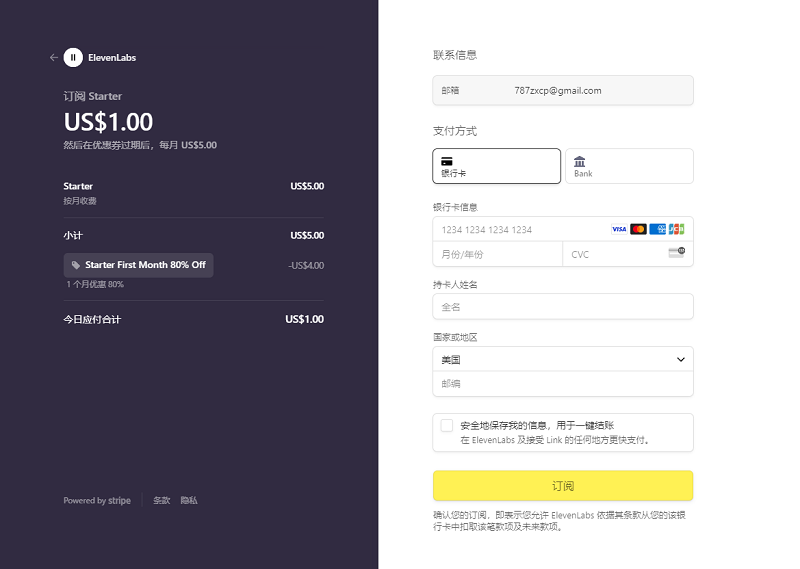Click the 邮编 postal code field

[x=563, y=384]
